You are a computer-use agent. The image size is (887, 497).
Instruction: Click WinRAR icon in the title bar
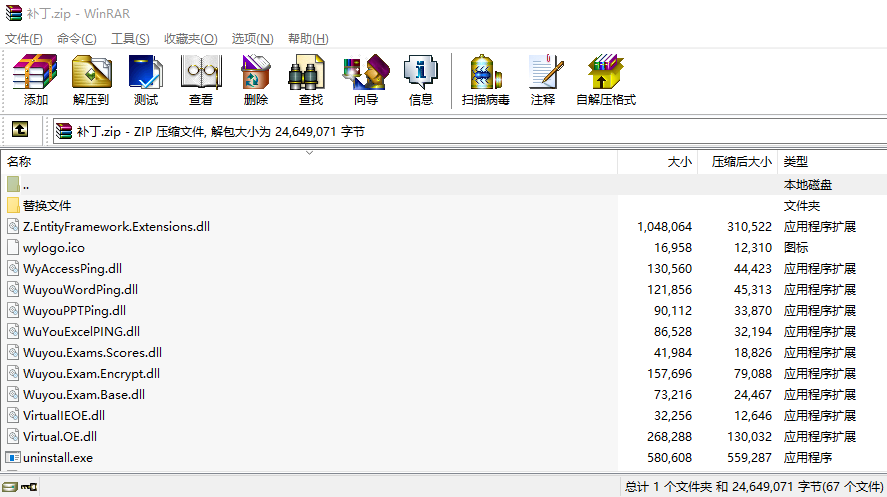pyautogui.click(x=14, y=13)
